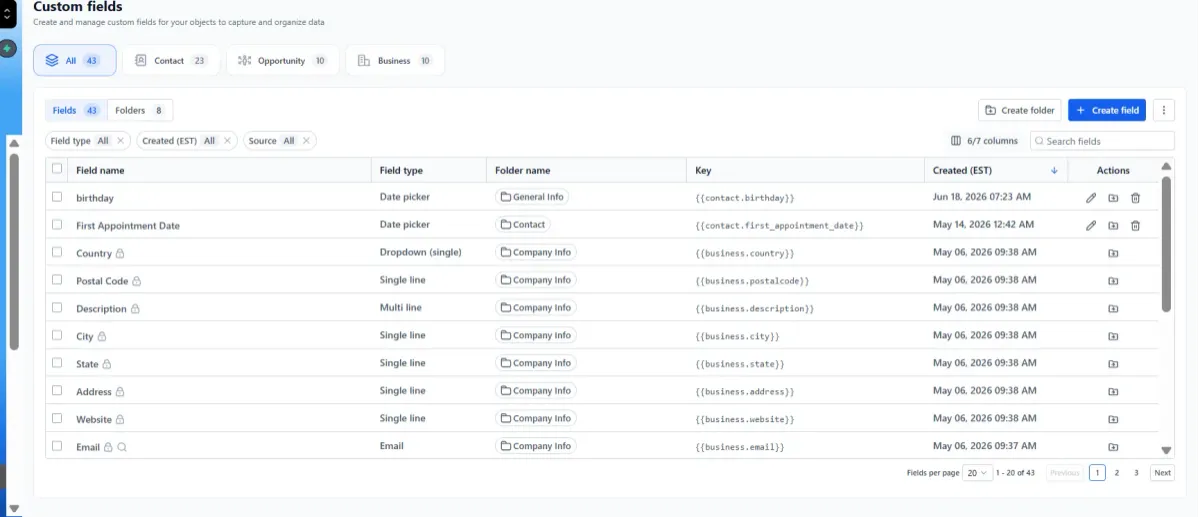Click the table's vertical scrollbar thumb
Screen dimensions: 1200x517
[x=1166, y=244]
